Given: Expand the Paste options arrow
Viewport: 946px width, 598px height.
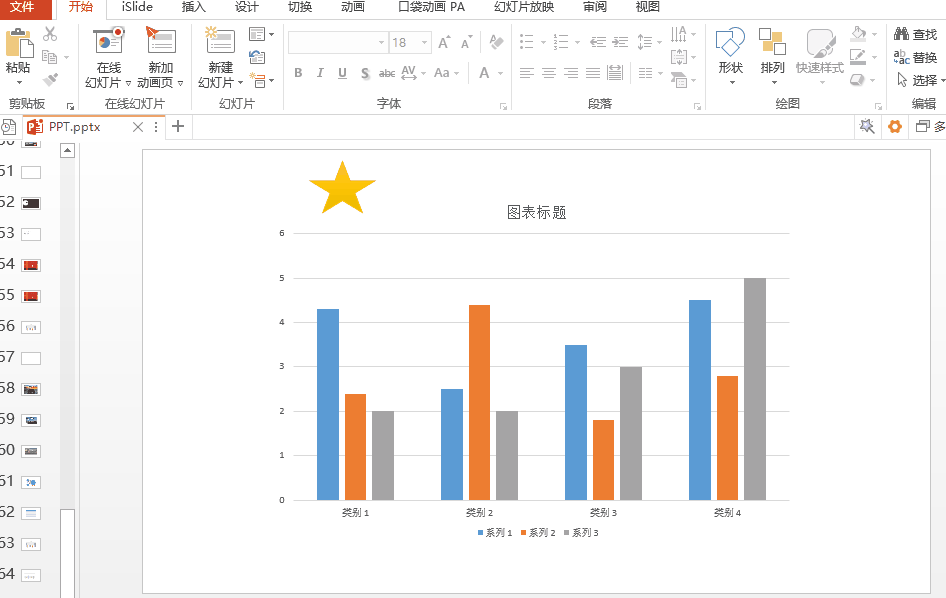Looking at the screenshot, I should pyautogui.click(x=19, y=83).
